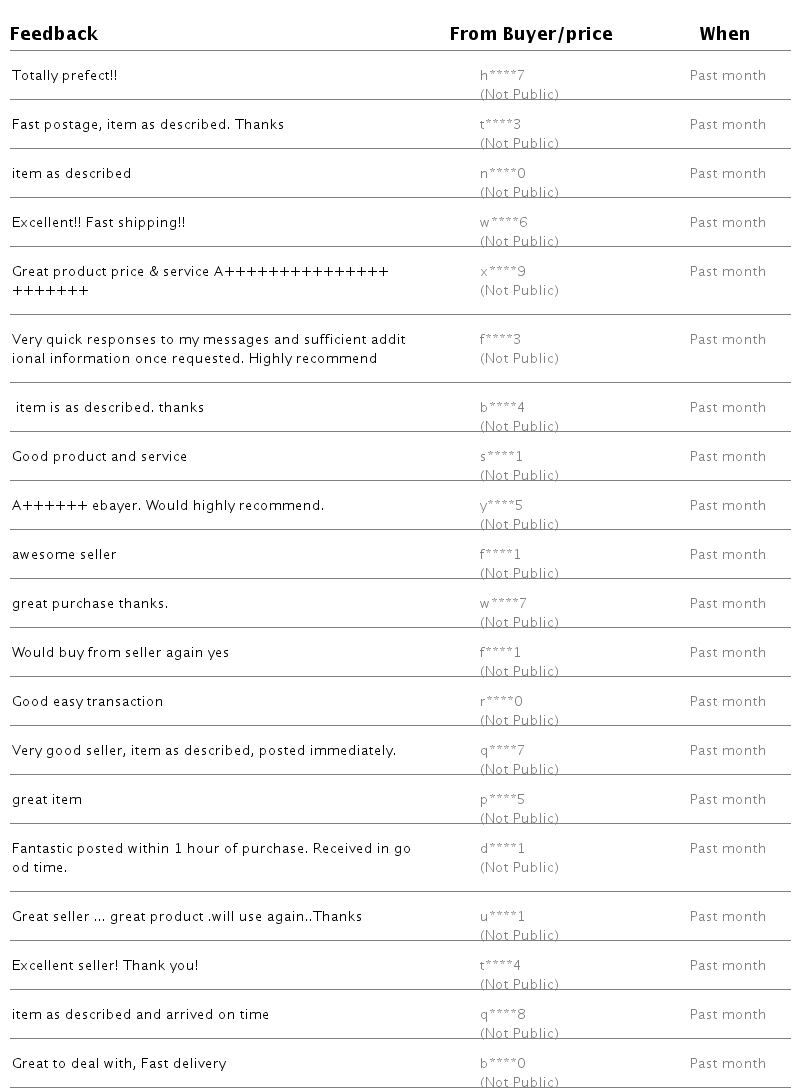Click the 'awesome seller' feedback text

click(64, 554)
